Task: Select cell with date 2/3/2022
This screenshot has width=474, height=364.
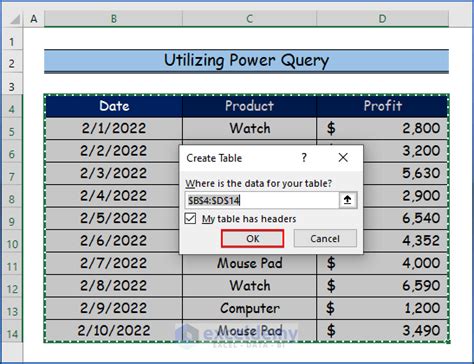Action: pyautogui.click(x=114, y=173)
